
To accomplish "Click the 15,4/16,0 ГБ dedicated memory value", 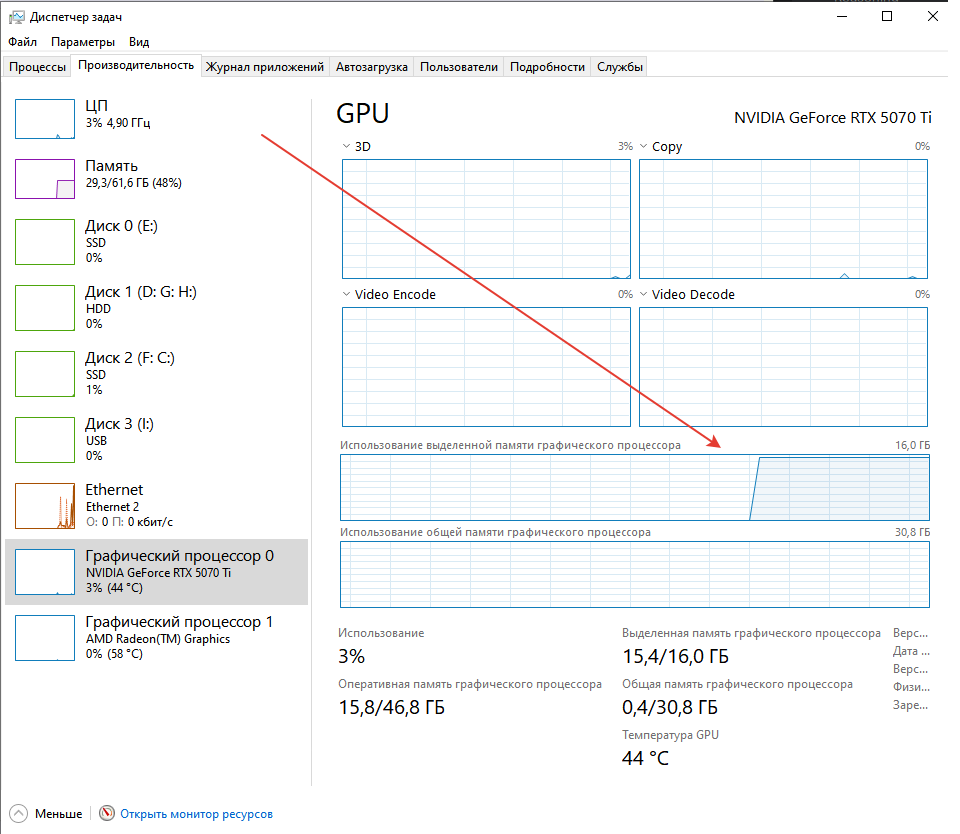I will (675, 656).
